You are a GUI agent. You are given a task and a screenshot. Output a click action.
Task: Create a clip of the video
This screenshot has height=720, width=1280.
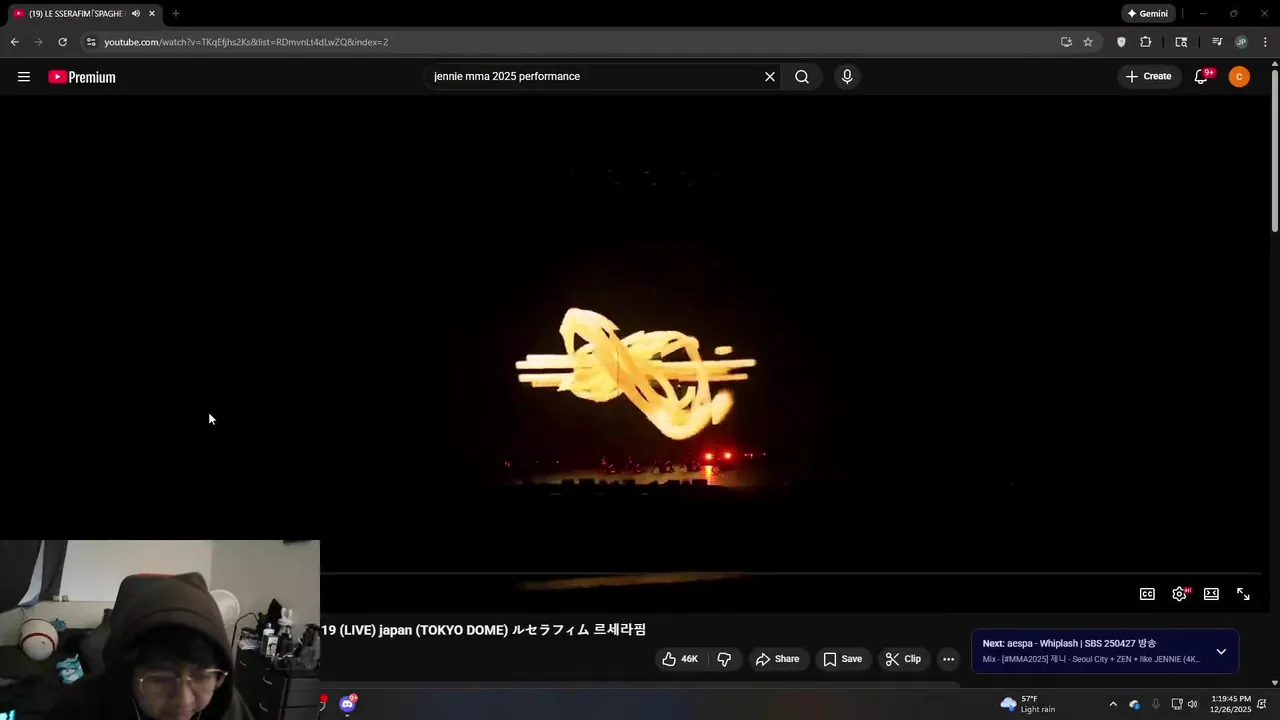click(903, 659)
